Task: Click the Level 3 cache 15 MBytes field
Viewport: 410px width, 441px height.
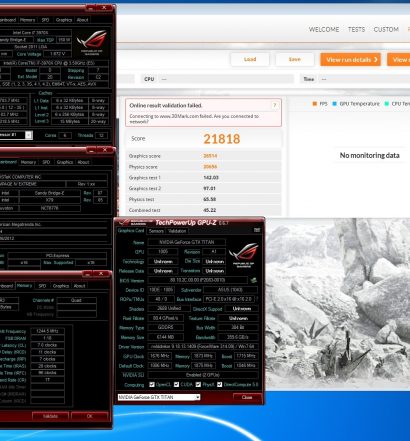Action: pos(70,122)
